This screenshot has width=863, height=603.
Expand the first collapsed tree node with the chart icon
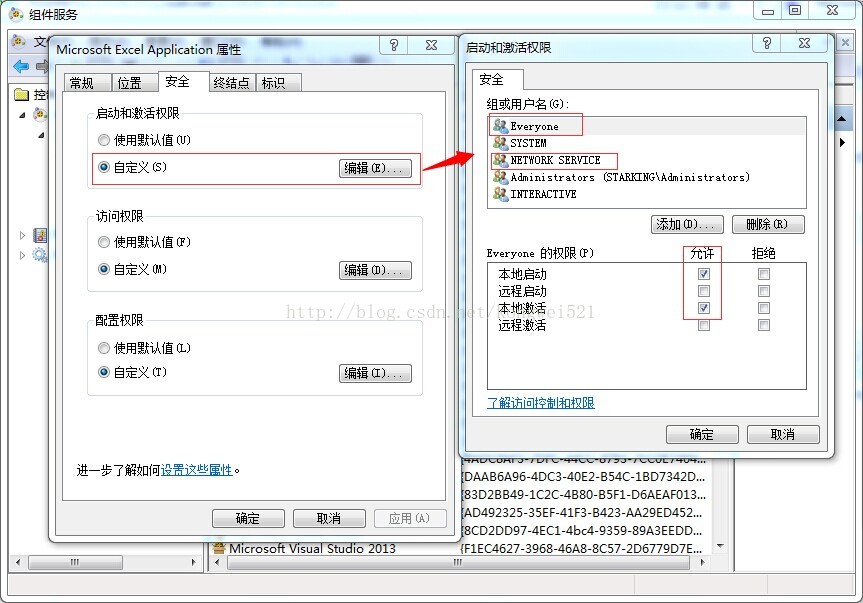[x=22, y=235]
